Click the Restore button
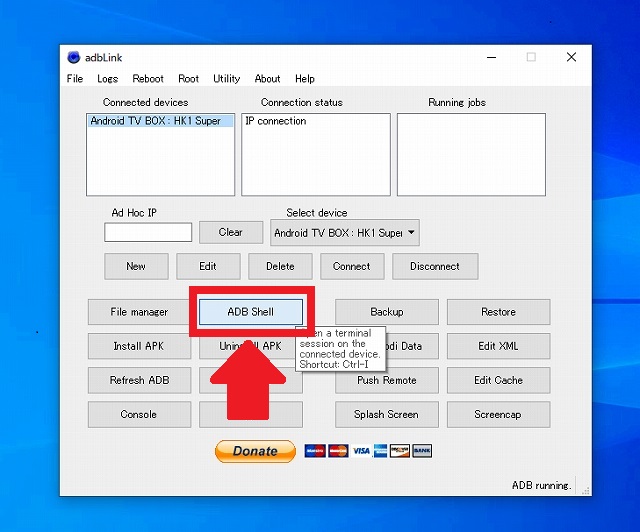Image resolution: width=640 pixels, height=532 pixels. pos(498,312)
